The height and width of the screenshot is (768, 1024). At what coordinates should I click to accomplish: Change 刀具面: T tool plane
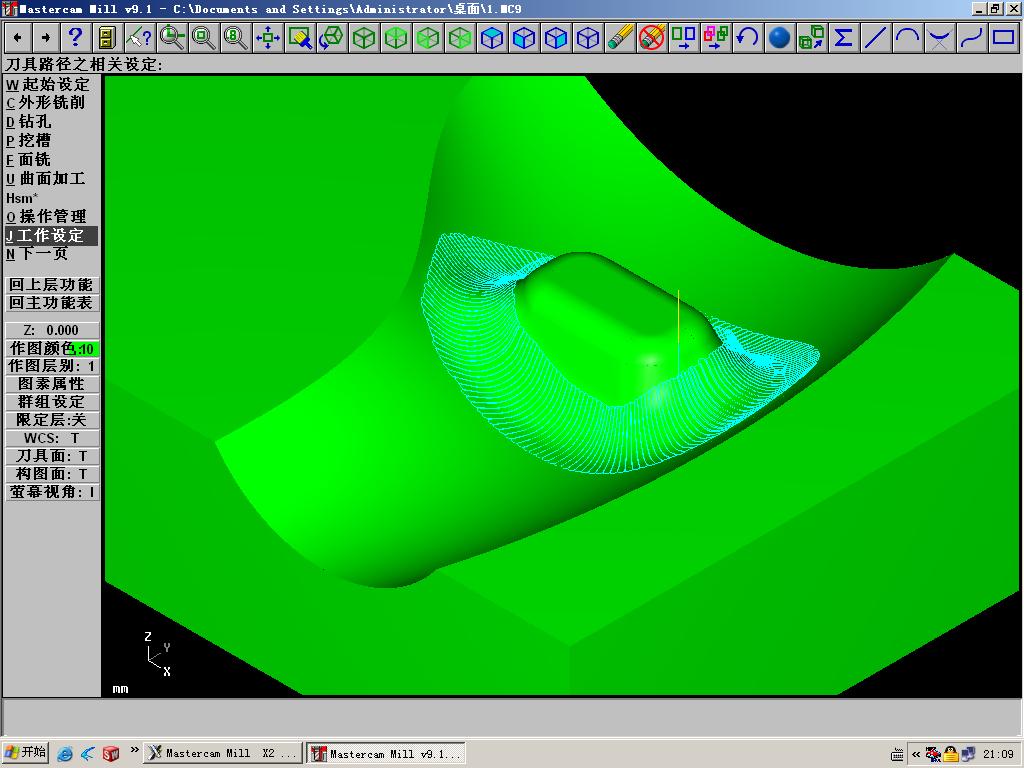point(52,456)
